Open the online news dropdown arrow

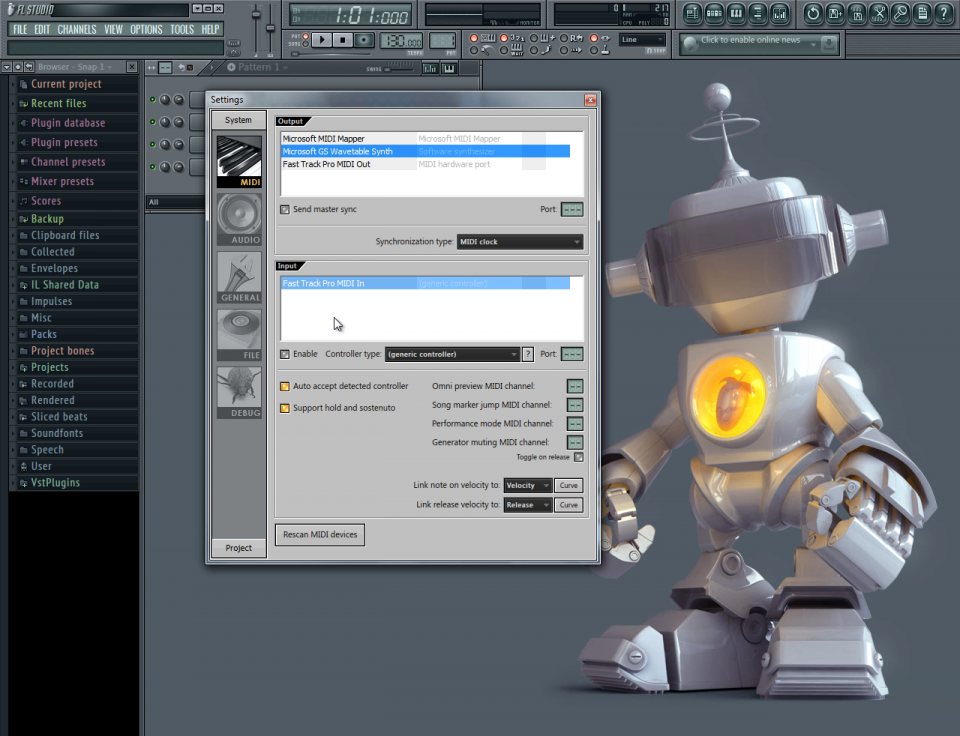pyautogui.click(x=813, y=43)
